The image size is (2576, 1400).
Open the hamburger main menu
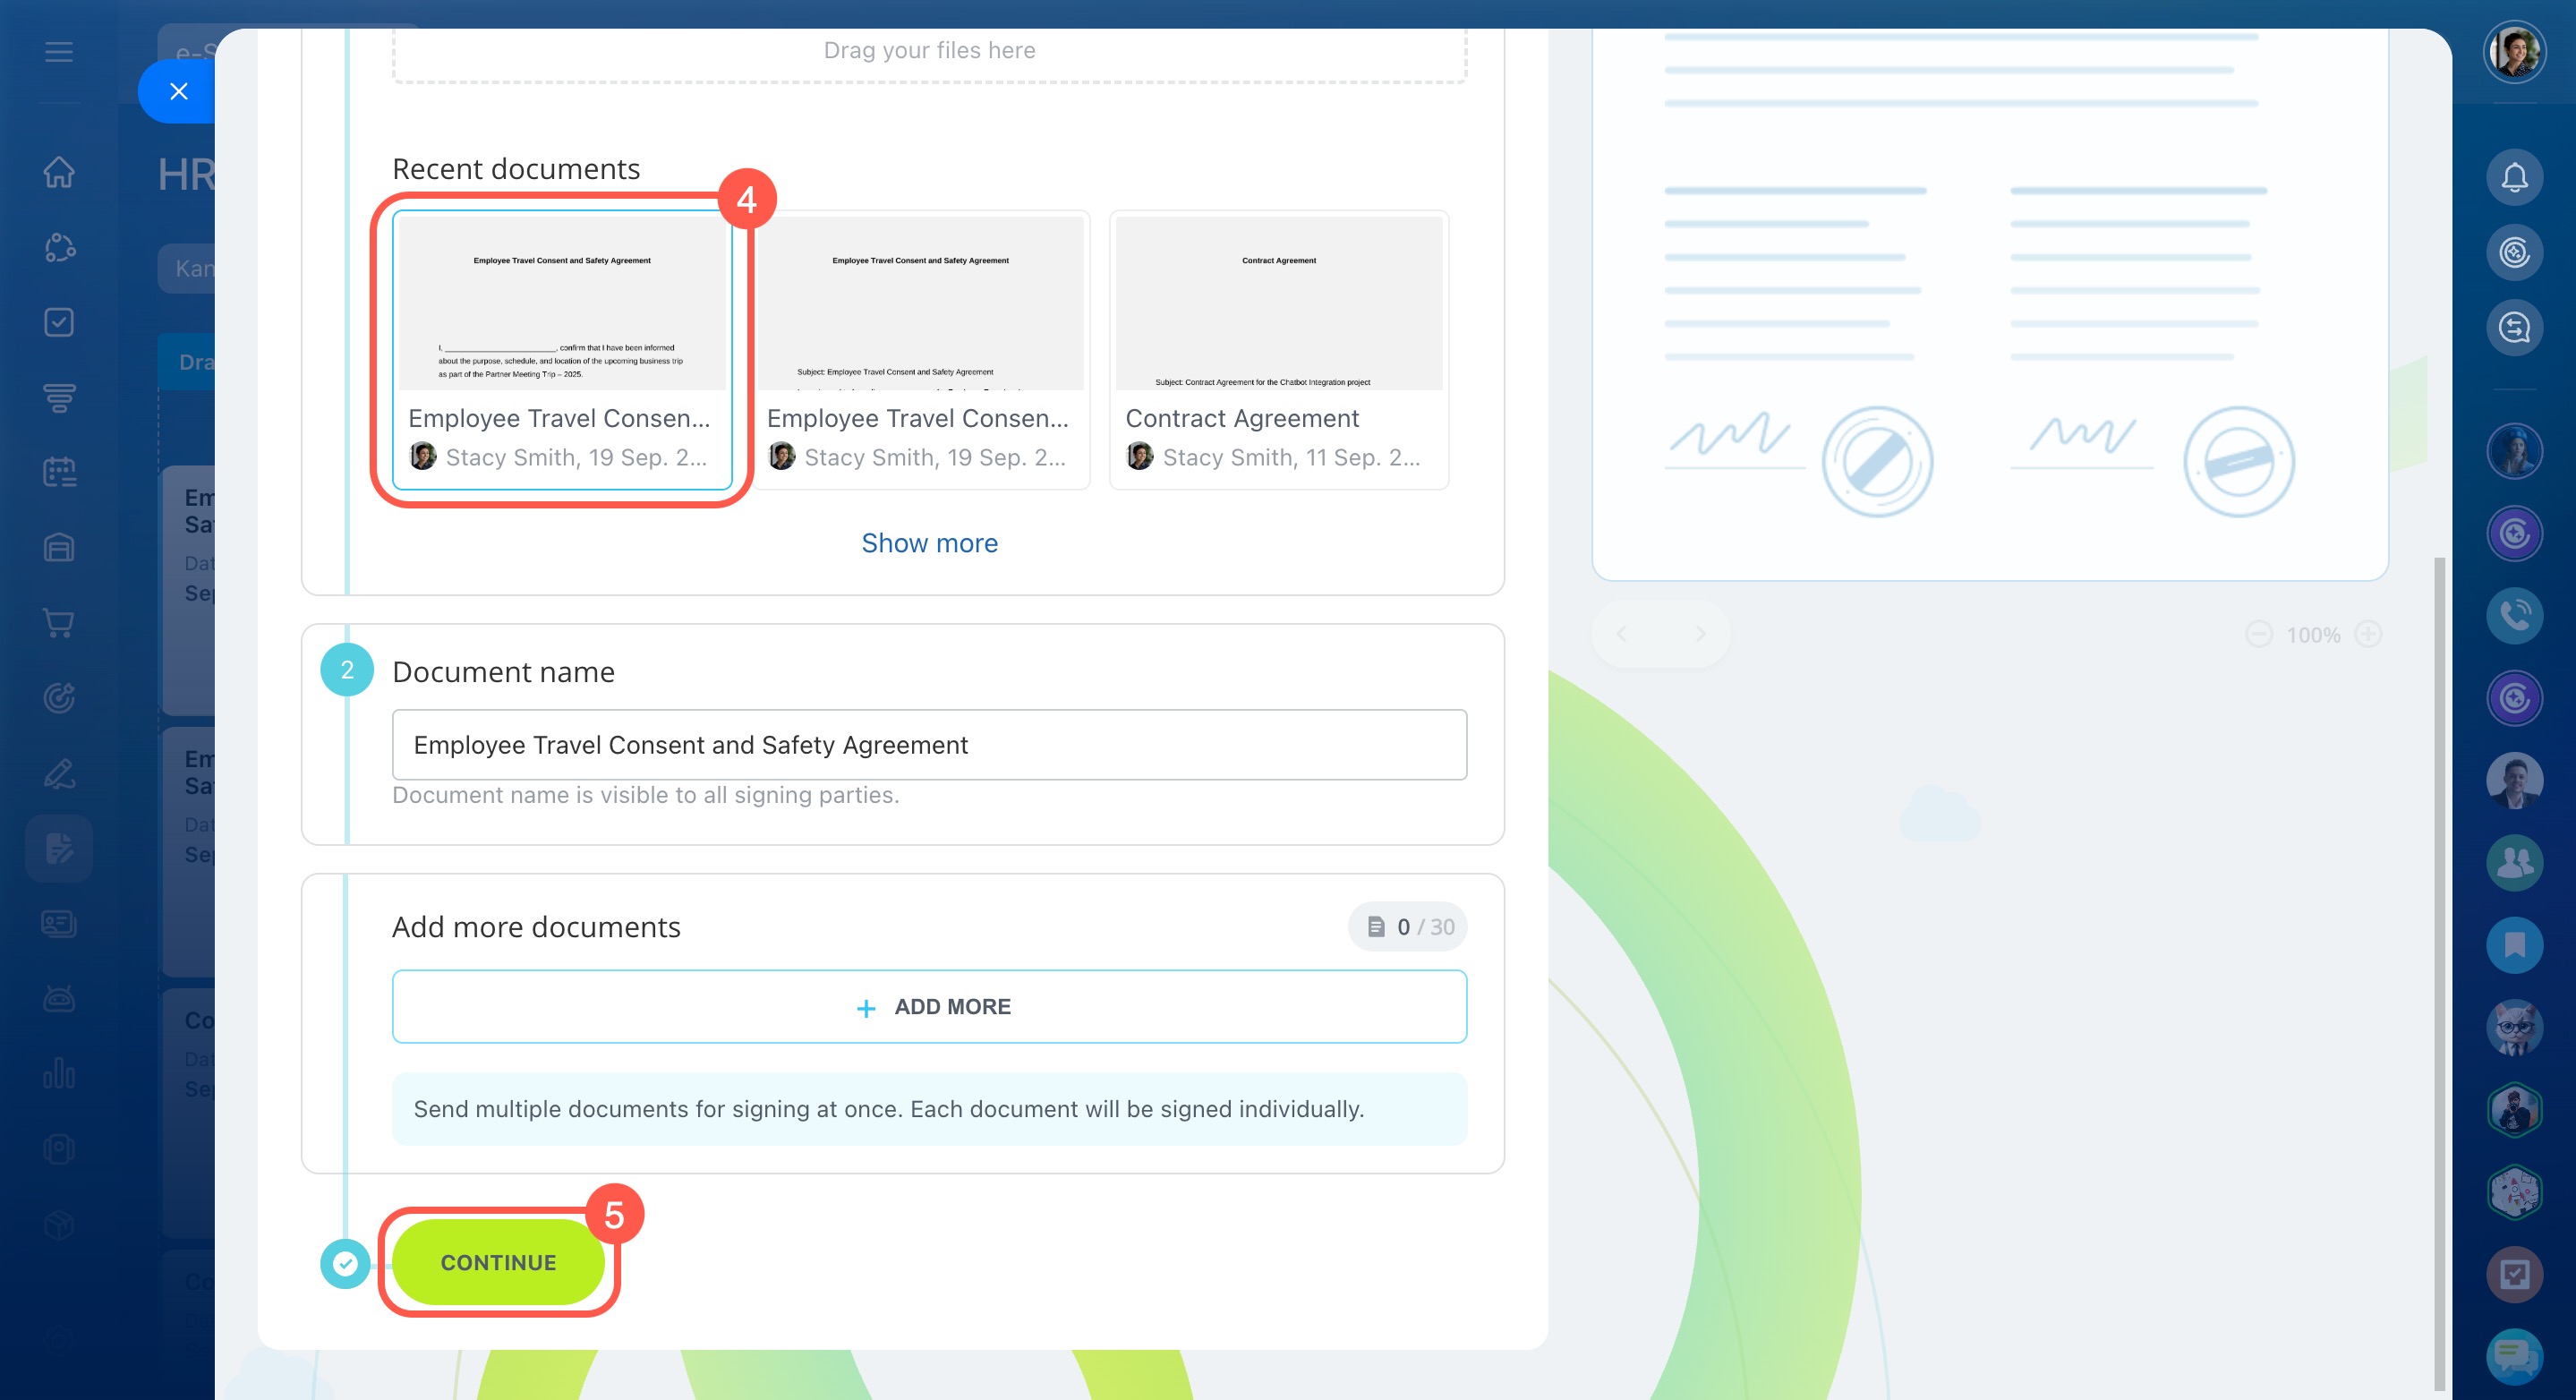[x=59, y=51]
